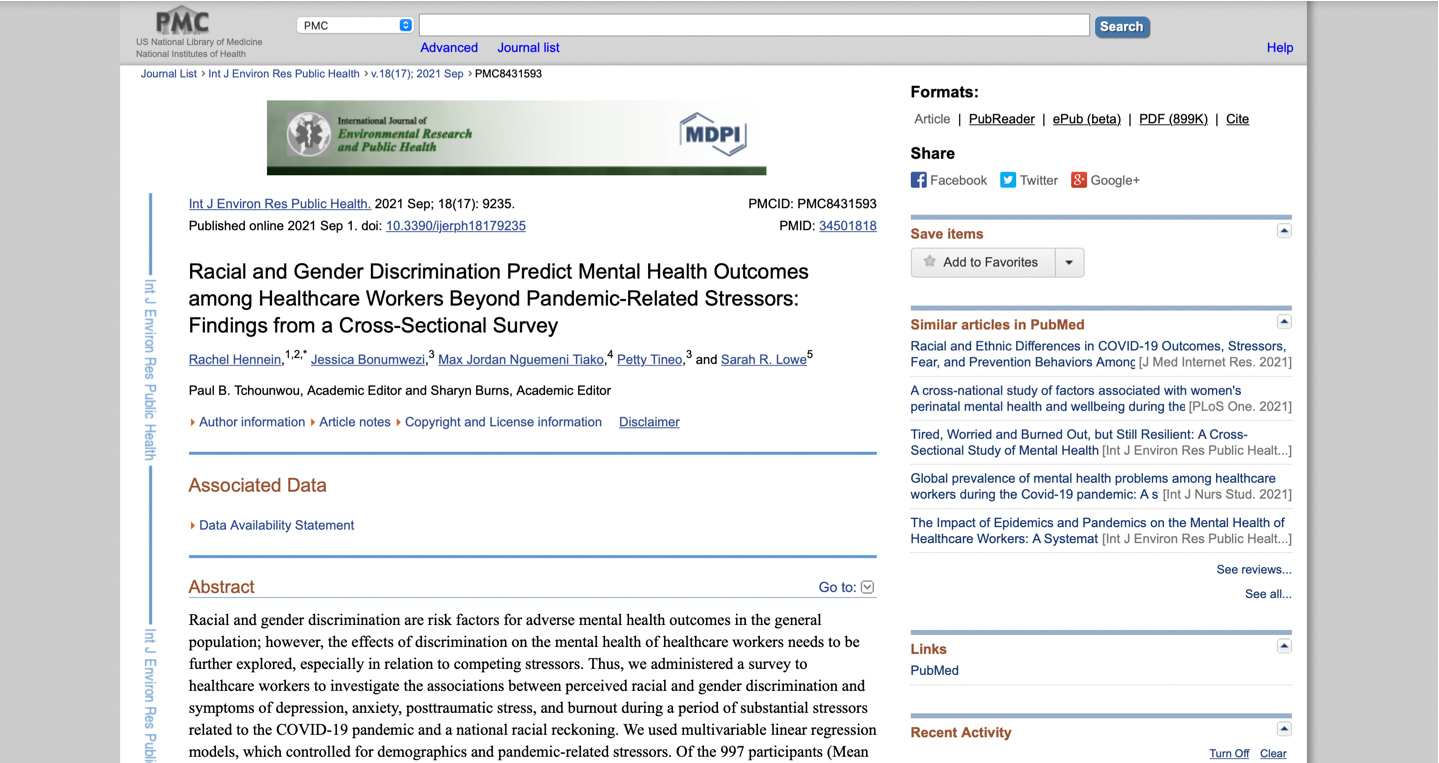Image resolution: width=1439 pixels, height=763 pixels.
Task: Click the Associated Data heading
Action: tap(258, 485)
